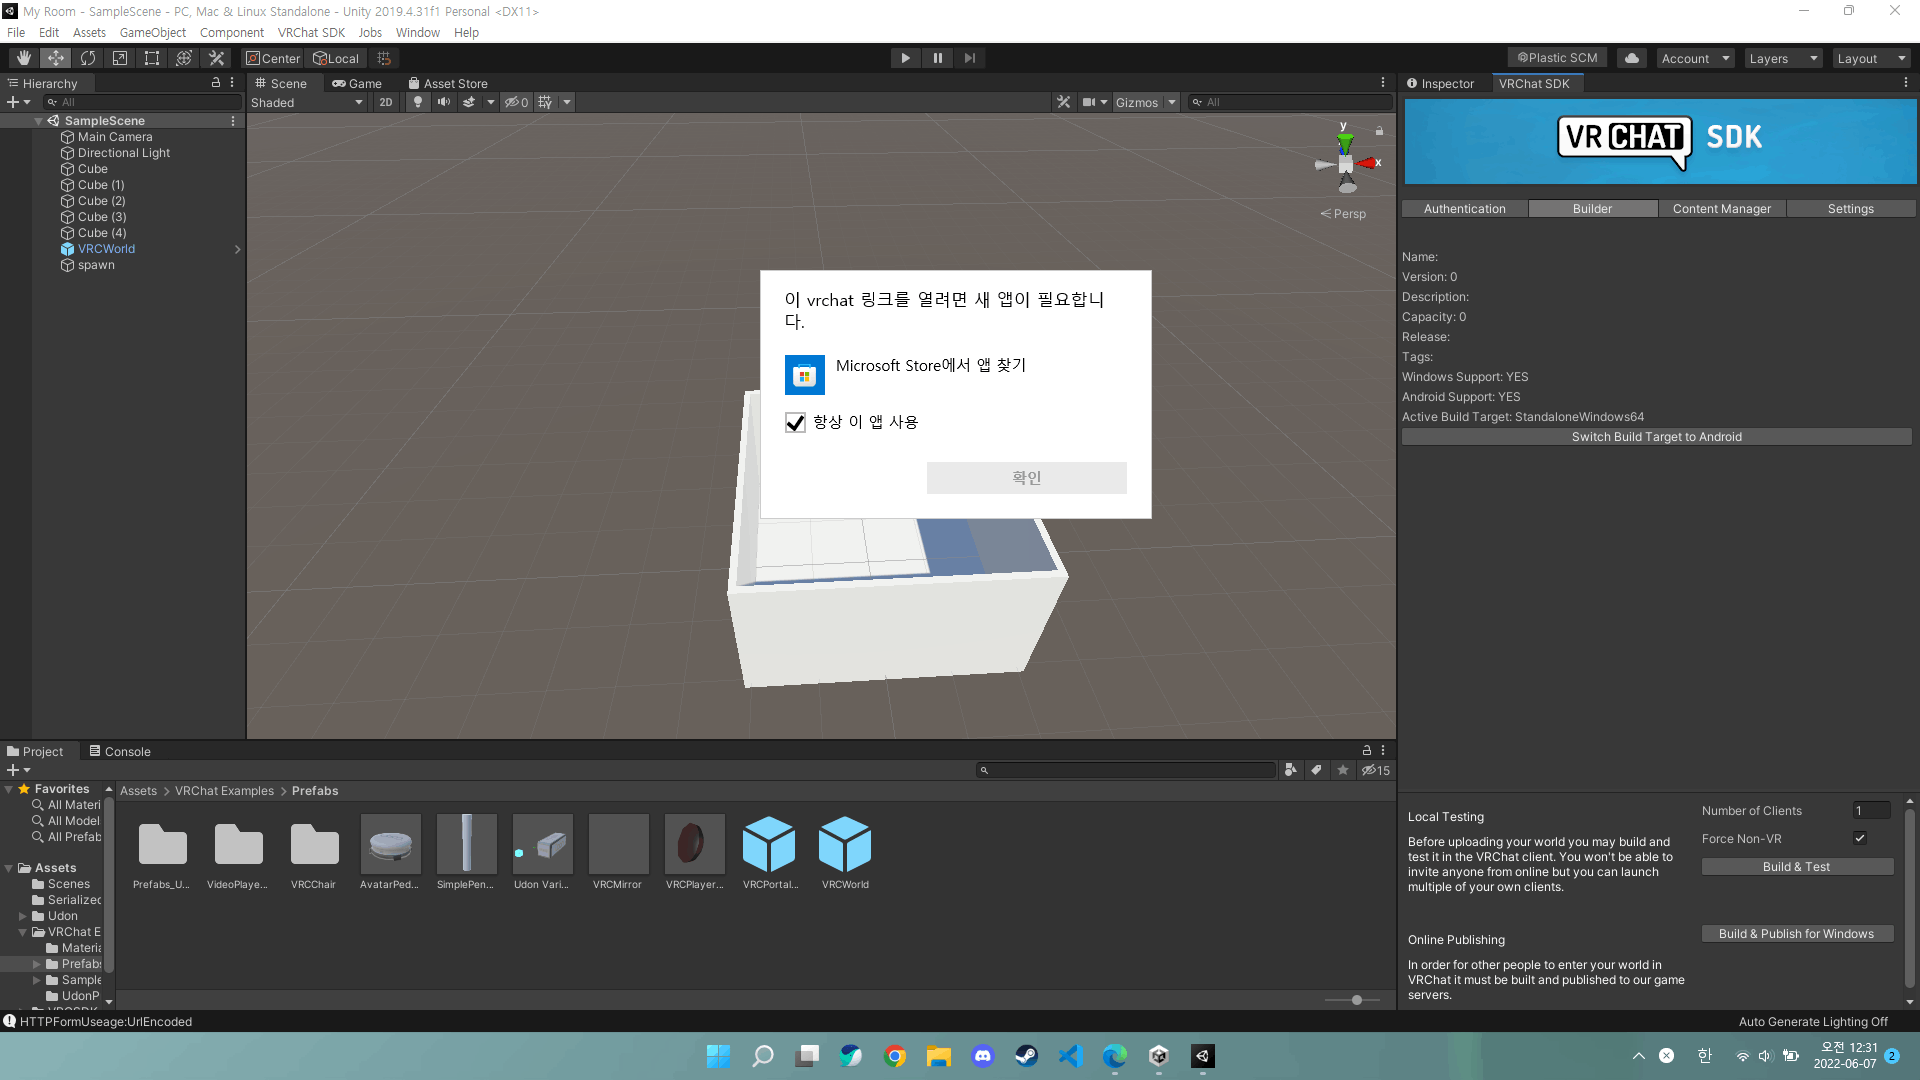The image size is (1920, 1080).
Task: Click the Play button
Action: click(905, 58)
